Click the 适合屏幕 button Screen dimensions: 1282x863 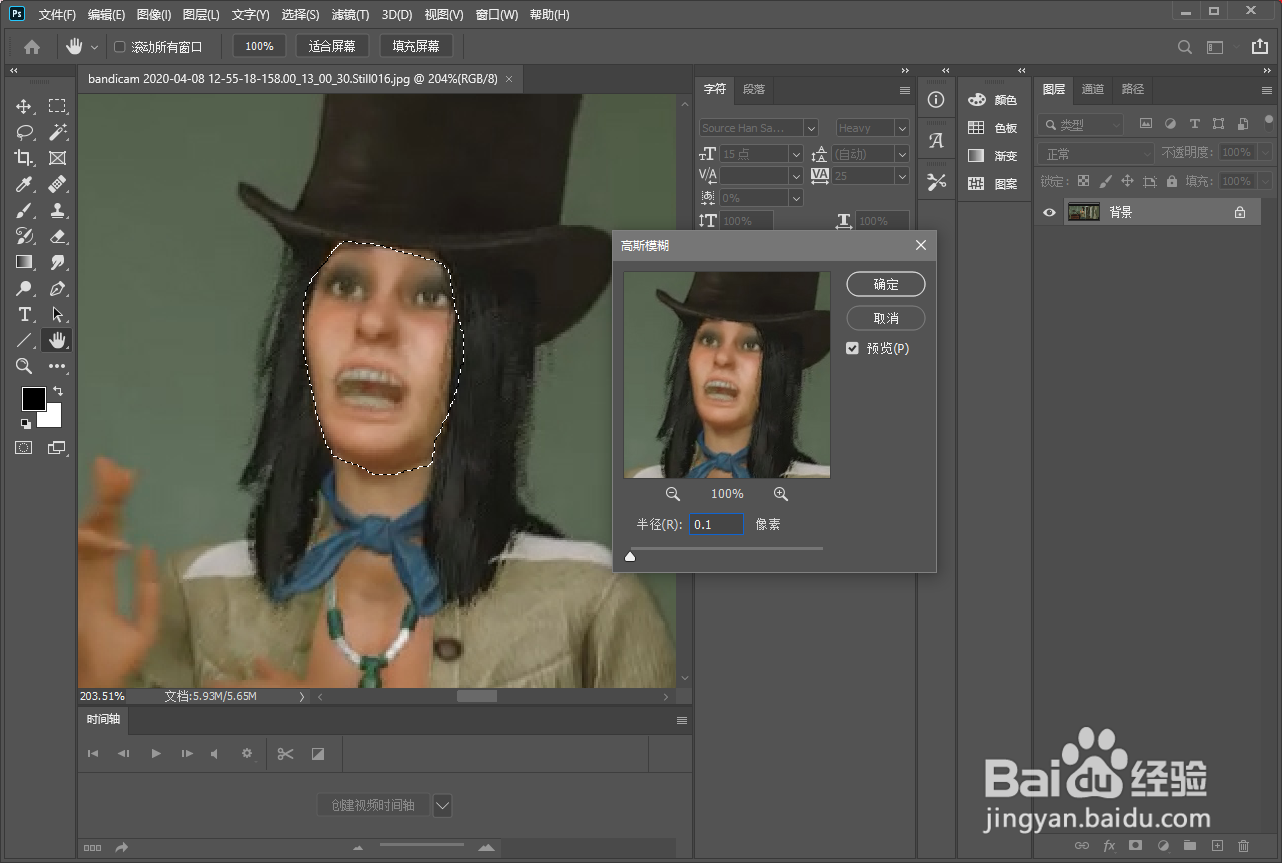332,46
